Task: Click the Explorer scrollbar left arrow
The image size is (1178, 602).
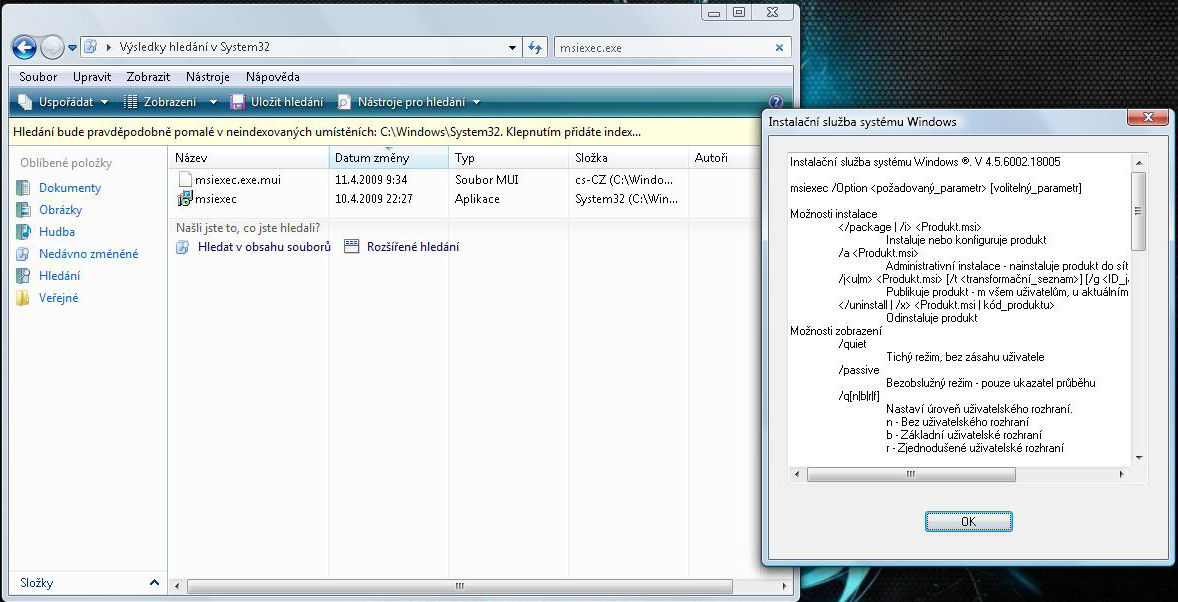Action: (177, 585)
